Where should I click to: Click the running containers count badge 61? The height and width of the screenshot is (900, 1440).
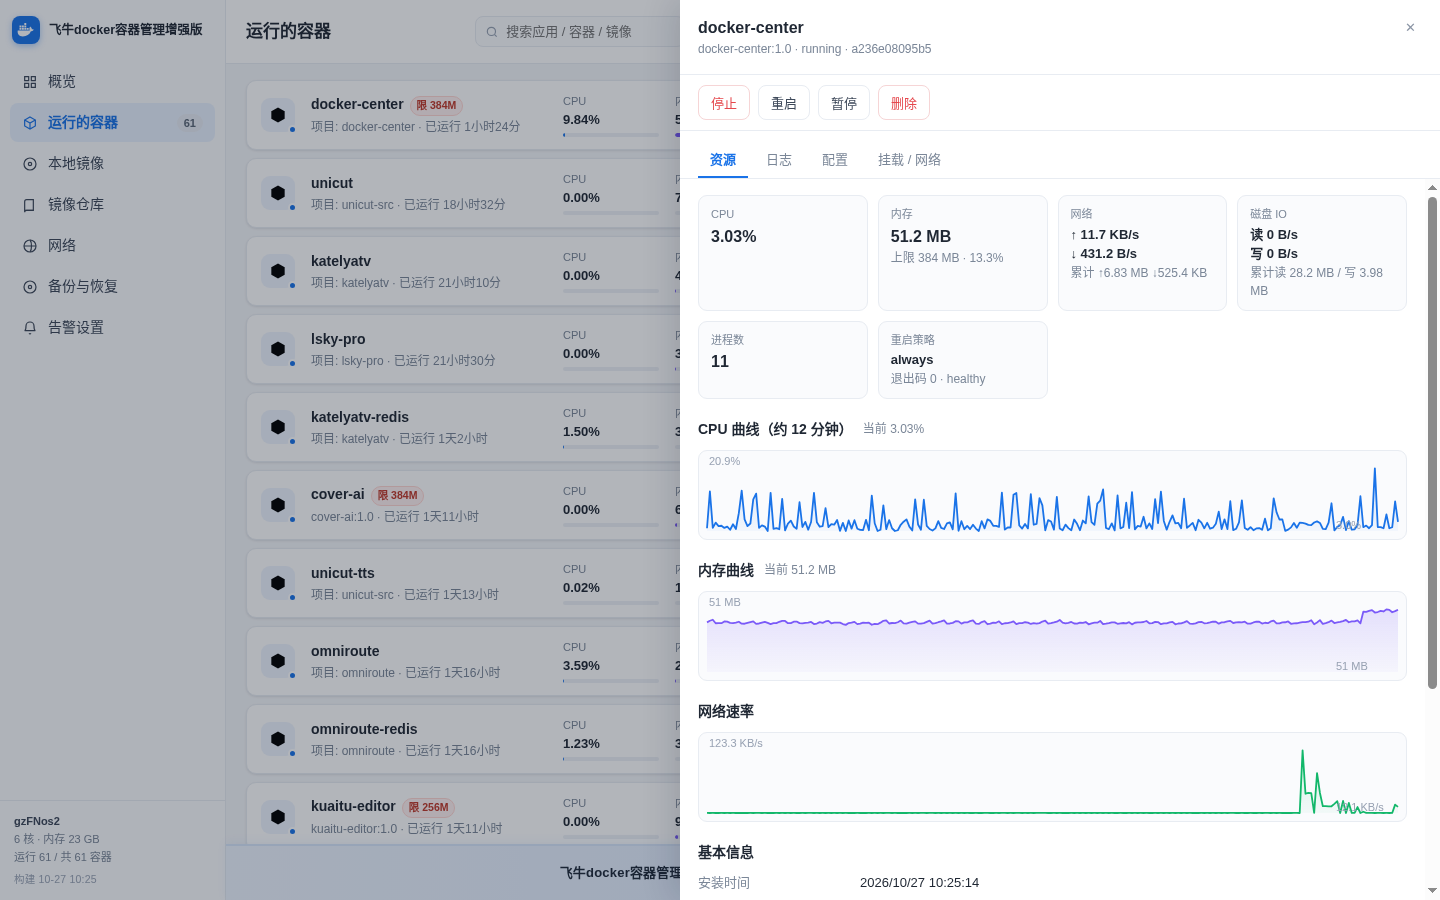click(x=190, y=123)
